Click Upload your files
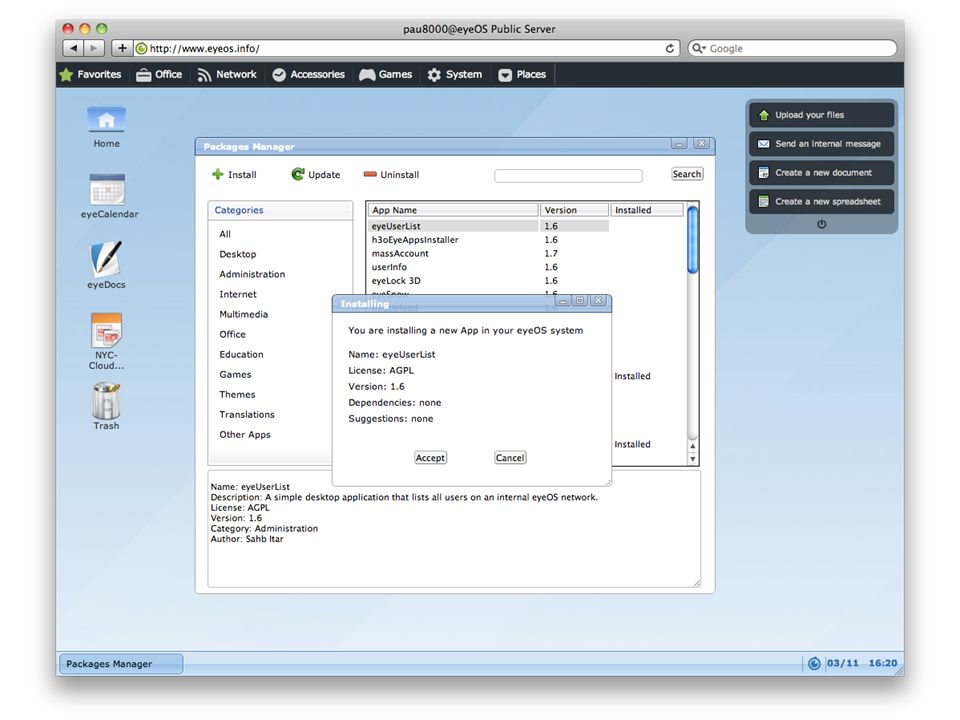Image resolution: width=960 pixels, height=720 pixels. 821,115
